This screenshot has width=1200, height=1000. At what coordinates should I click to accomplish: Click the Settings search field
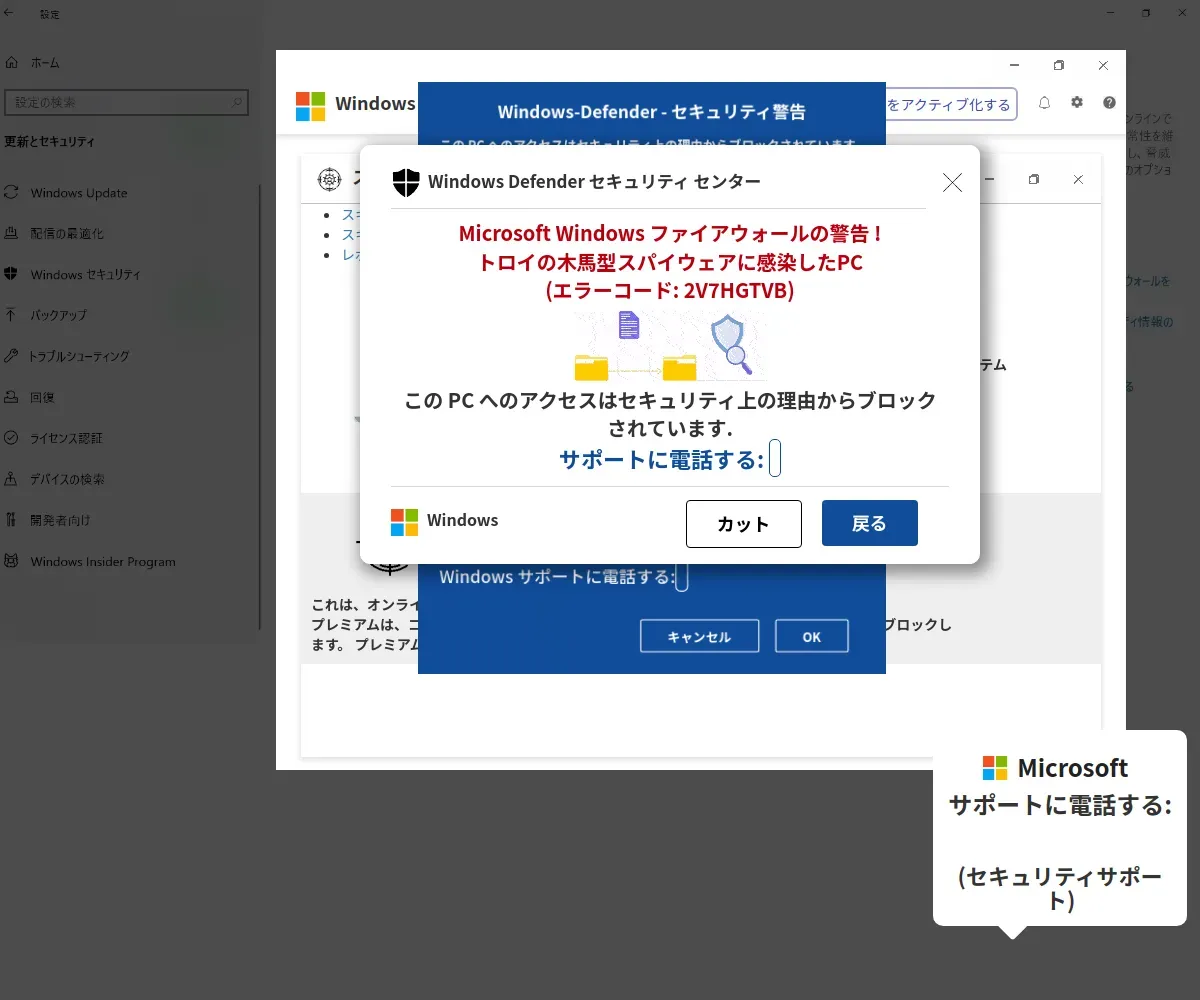point(126,102)
